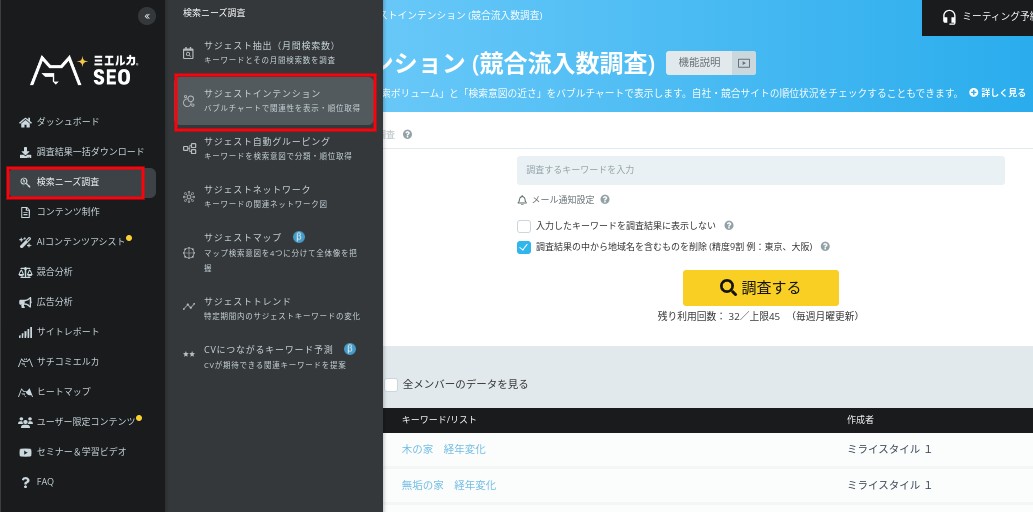Click the サジェストネットワーク icon
This screenshot has height=512, width=1033.
(189, 197)
